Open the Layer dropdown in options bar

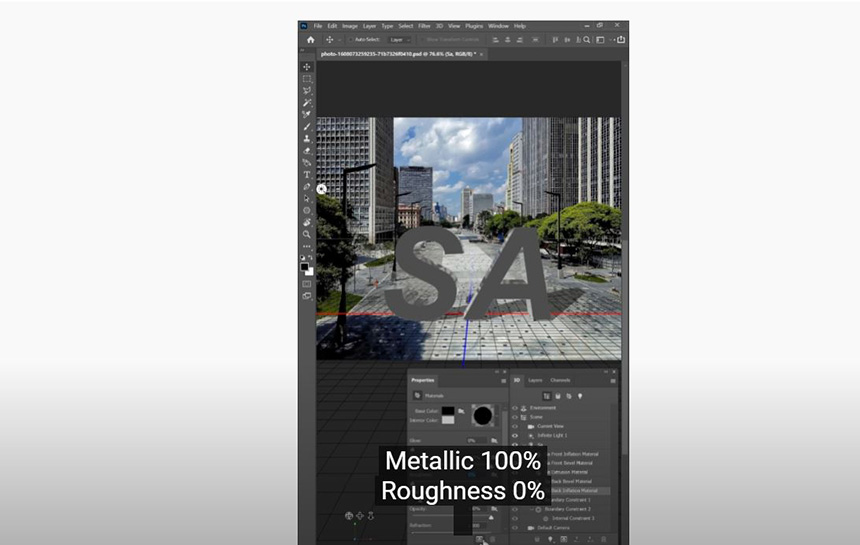pyautogui.click(x=398, y=39)
